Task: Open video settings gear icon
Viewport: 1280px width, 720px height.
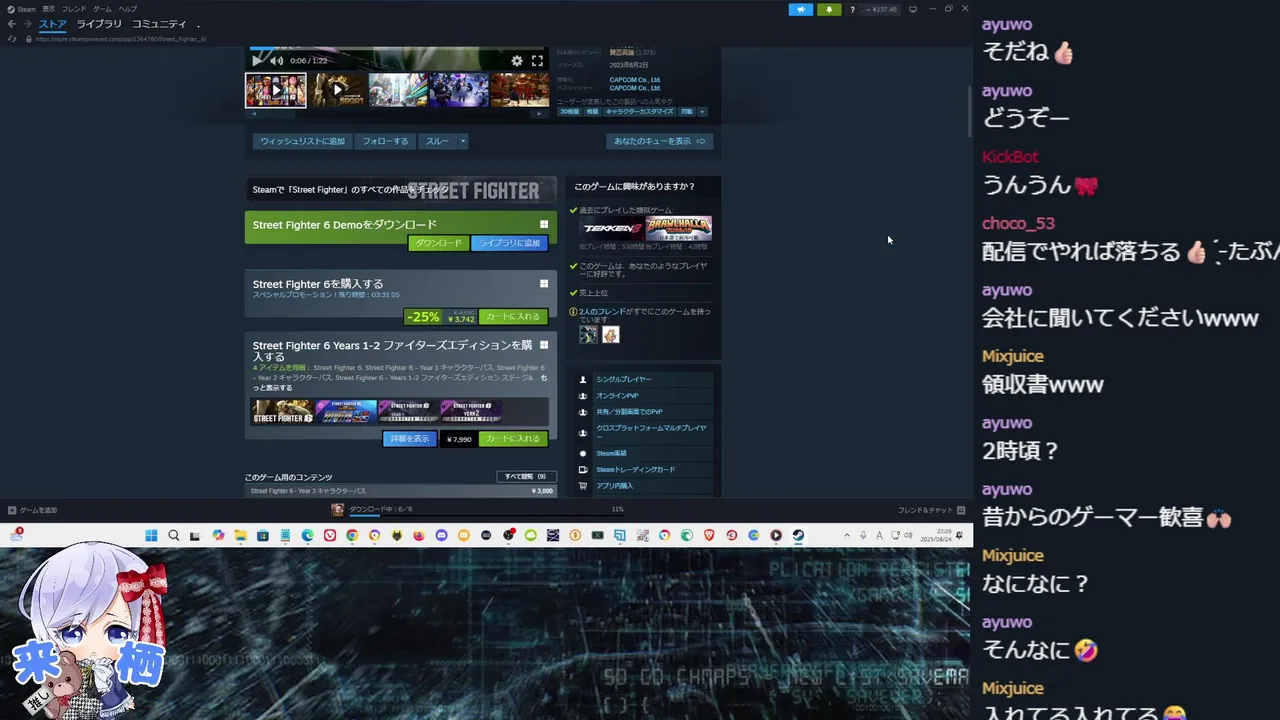Action: pos(517,61)
